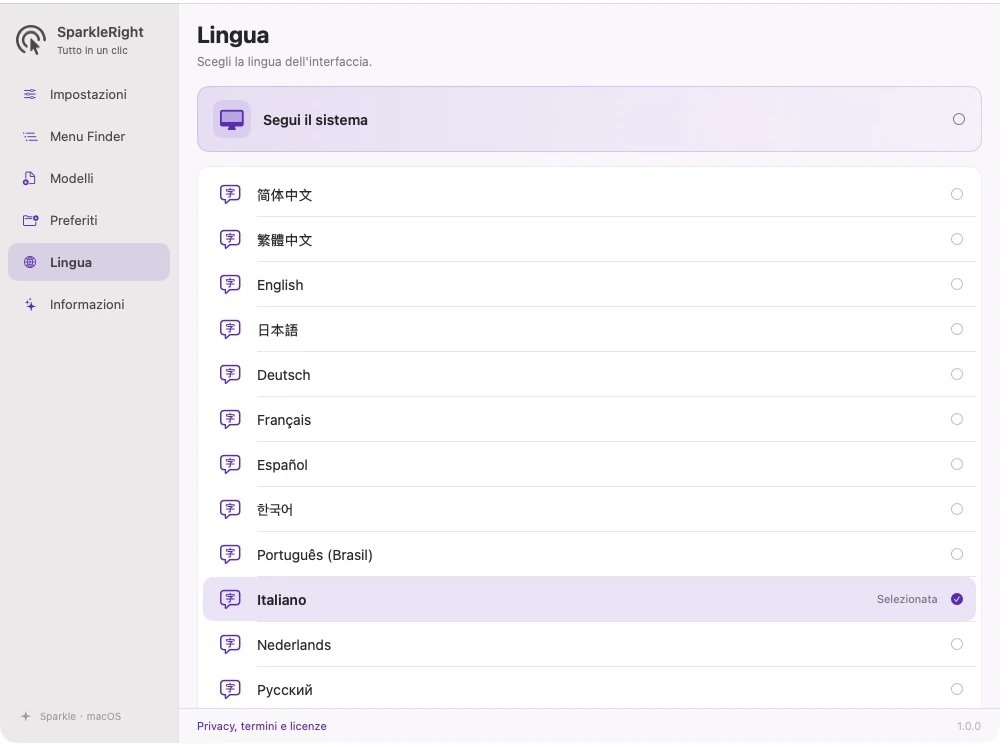
Task: Click the language bubble icon next to 한국어
Action: pos(230,509)
